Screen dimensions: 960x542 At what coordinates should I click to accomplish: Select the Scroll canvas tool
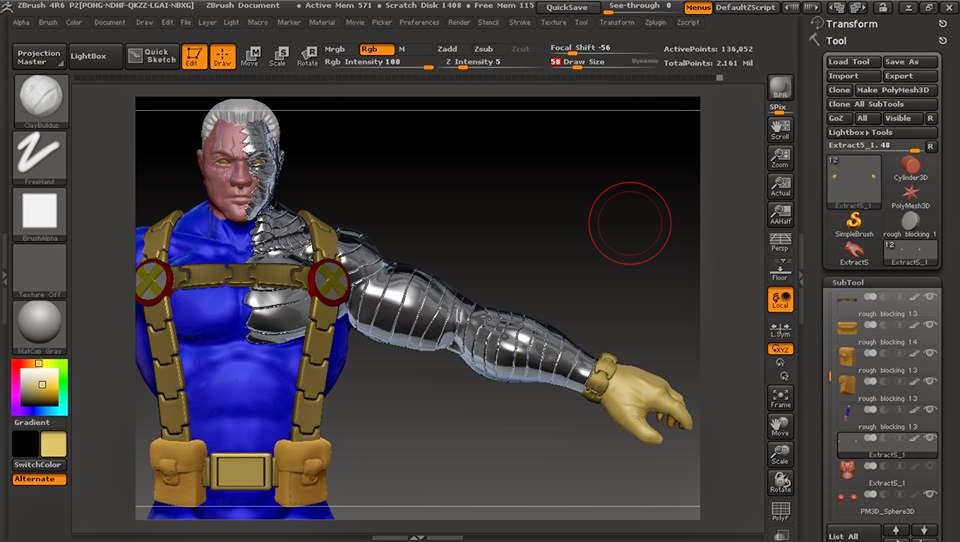click(x=780, y=129)
